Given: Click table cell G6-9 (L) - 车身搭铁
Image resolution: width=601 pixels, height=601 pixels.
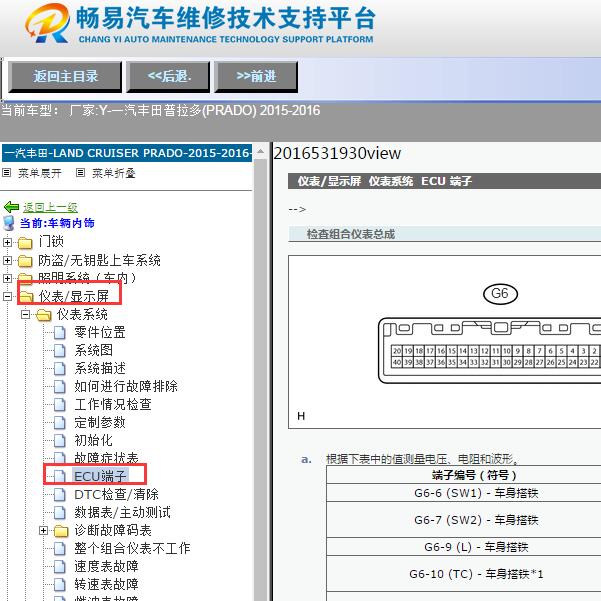Looking at the screenshot, I should pos(476,547).
